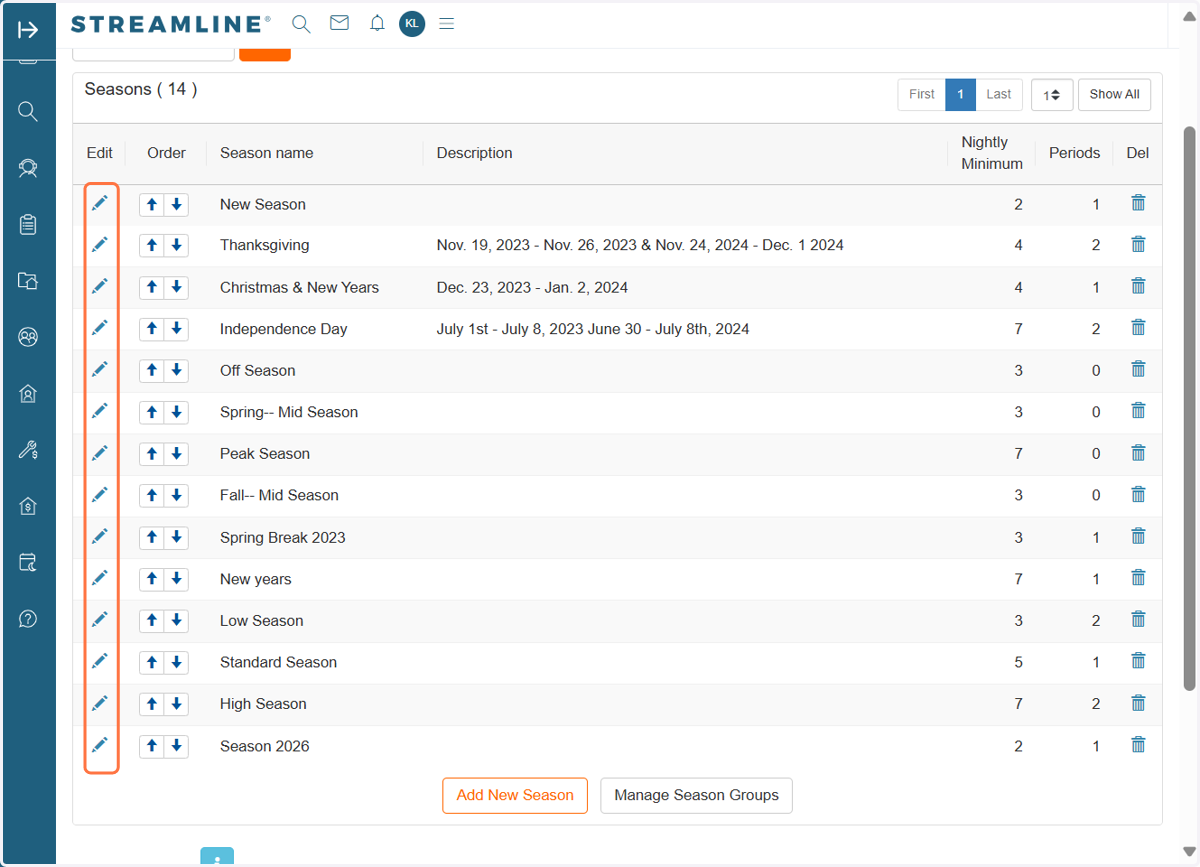
Task: Click the Order column header
Action: tap(166, 153)
